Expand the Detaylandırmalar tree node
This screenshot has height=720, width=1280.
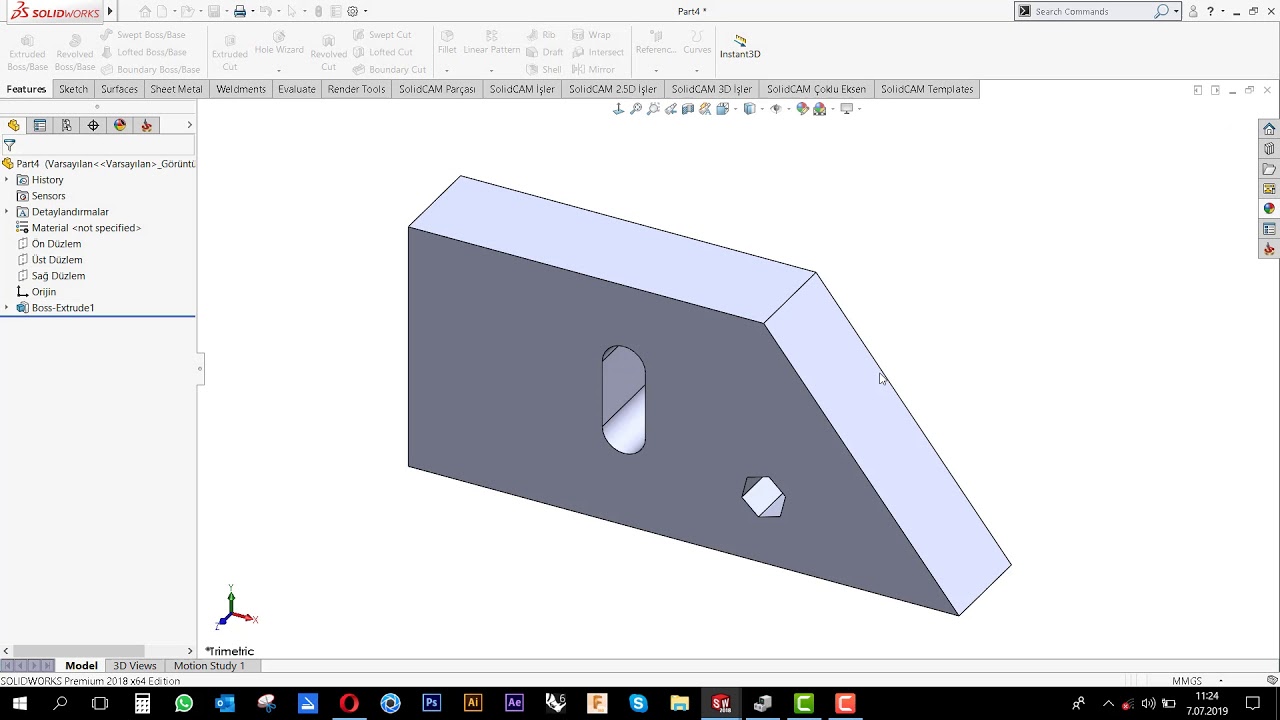[x=6, y=212]
